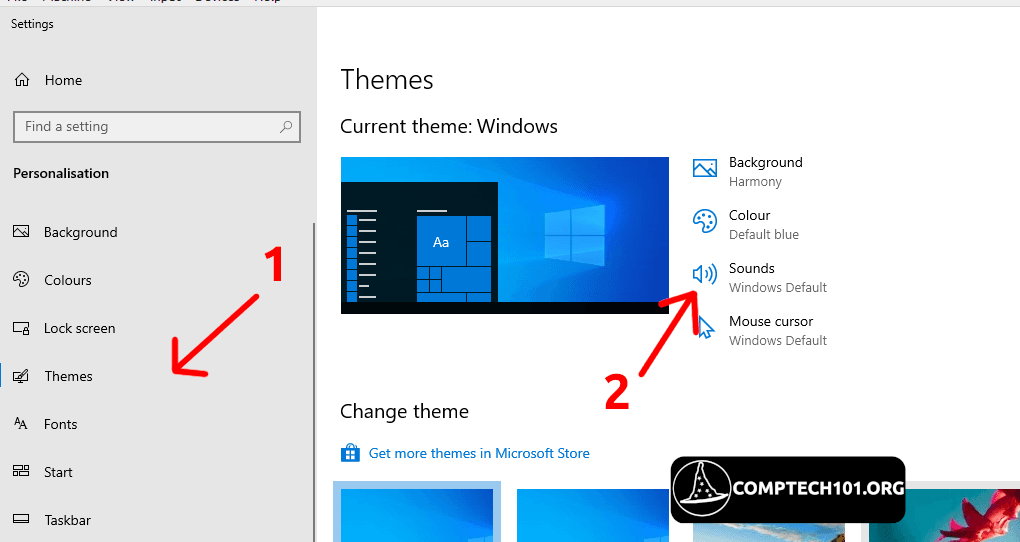Viewport: 1020px width, 542px height.
Task: Open the Start settings in the sidebar
Action: pyautogui.click(x=43, y=472)
